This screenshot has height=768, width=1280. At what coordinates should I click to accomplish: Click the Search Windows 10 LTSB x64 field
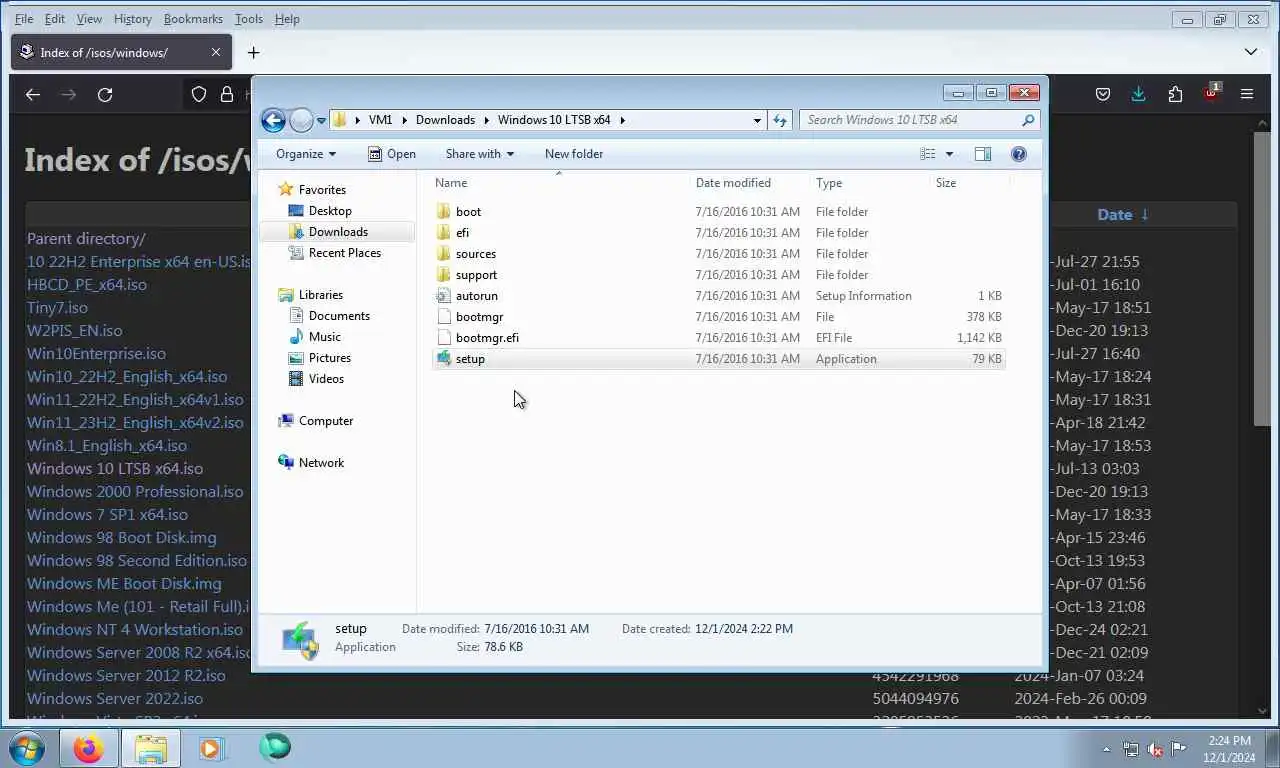(919, 120)
